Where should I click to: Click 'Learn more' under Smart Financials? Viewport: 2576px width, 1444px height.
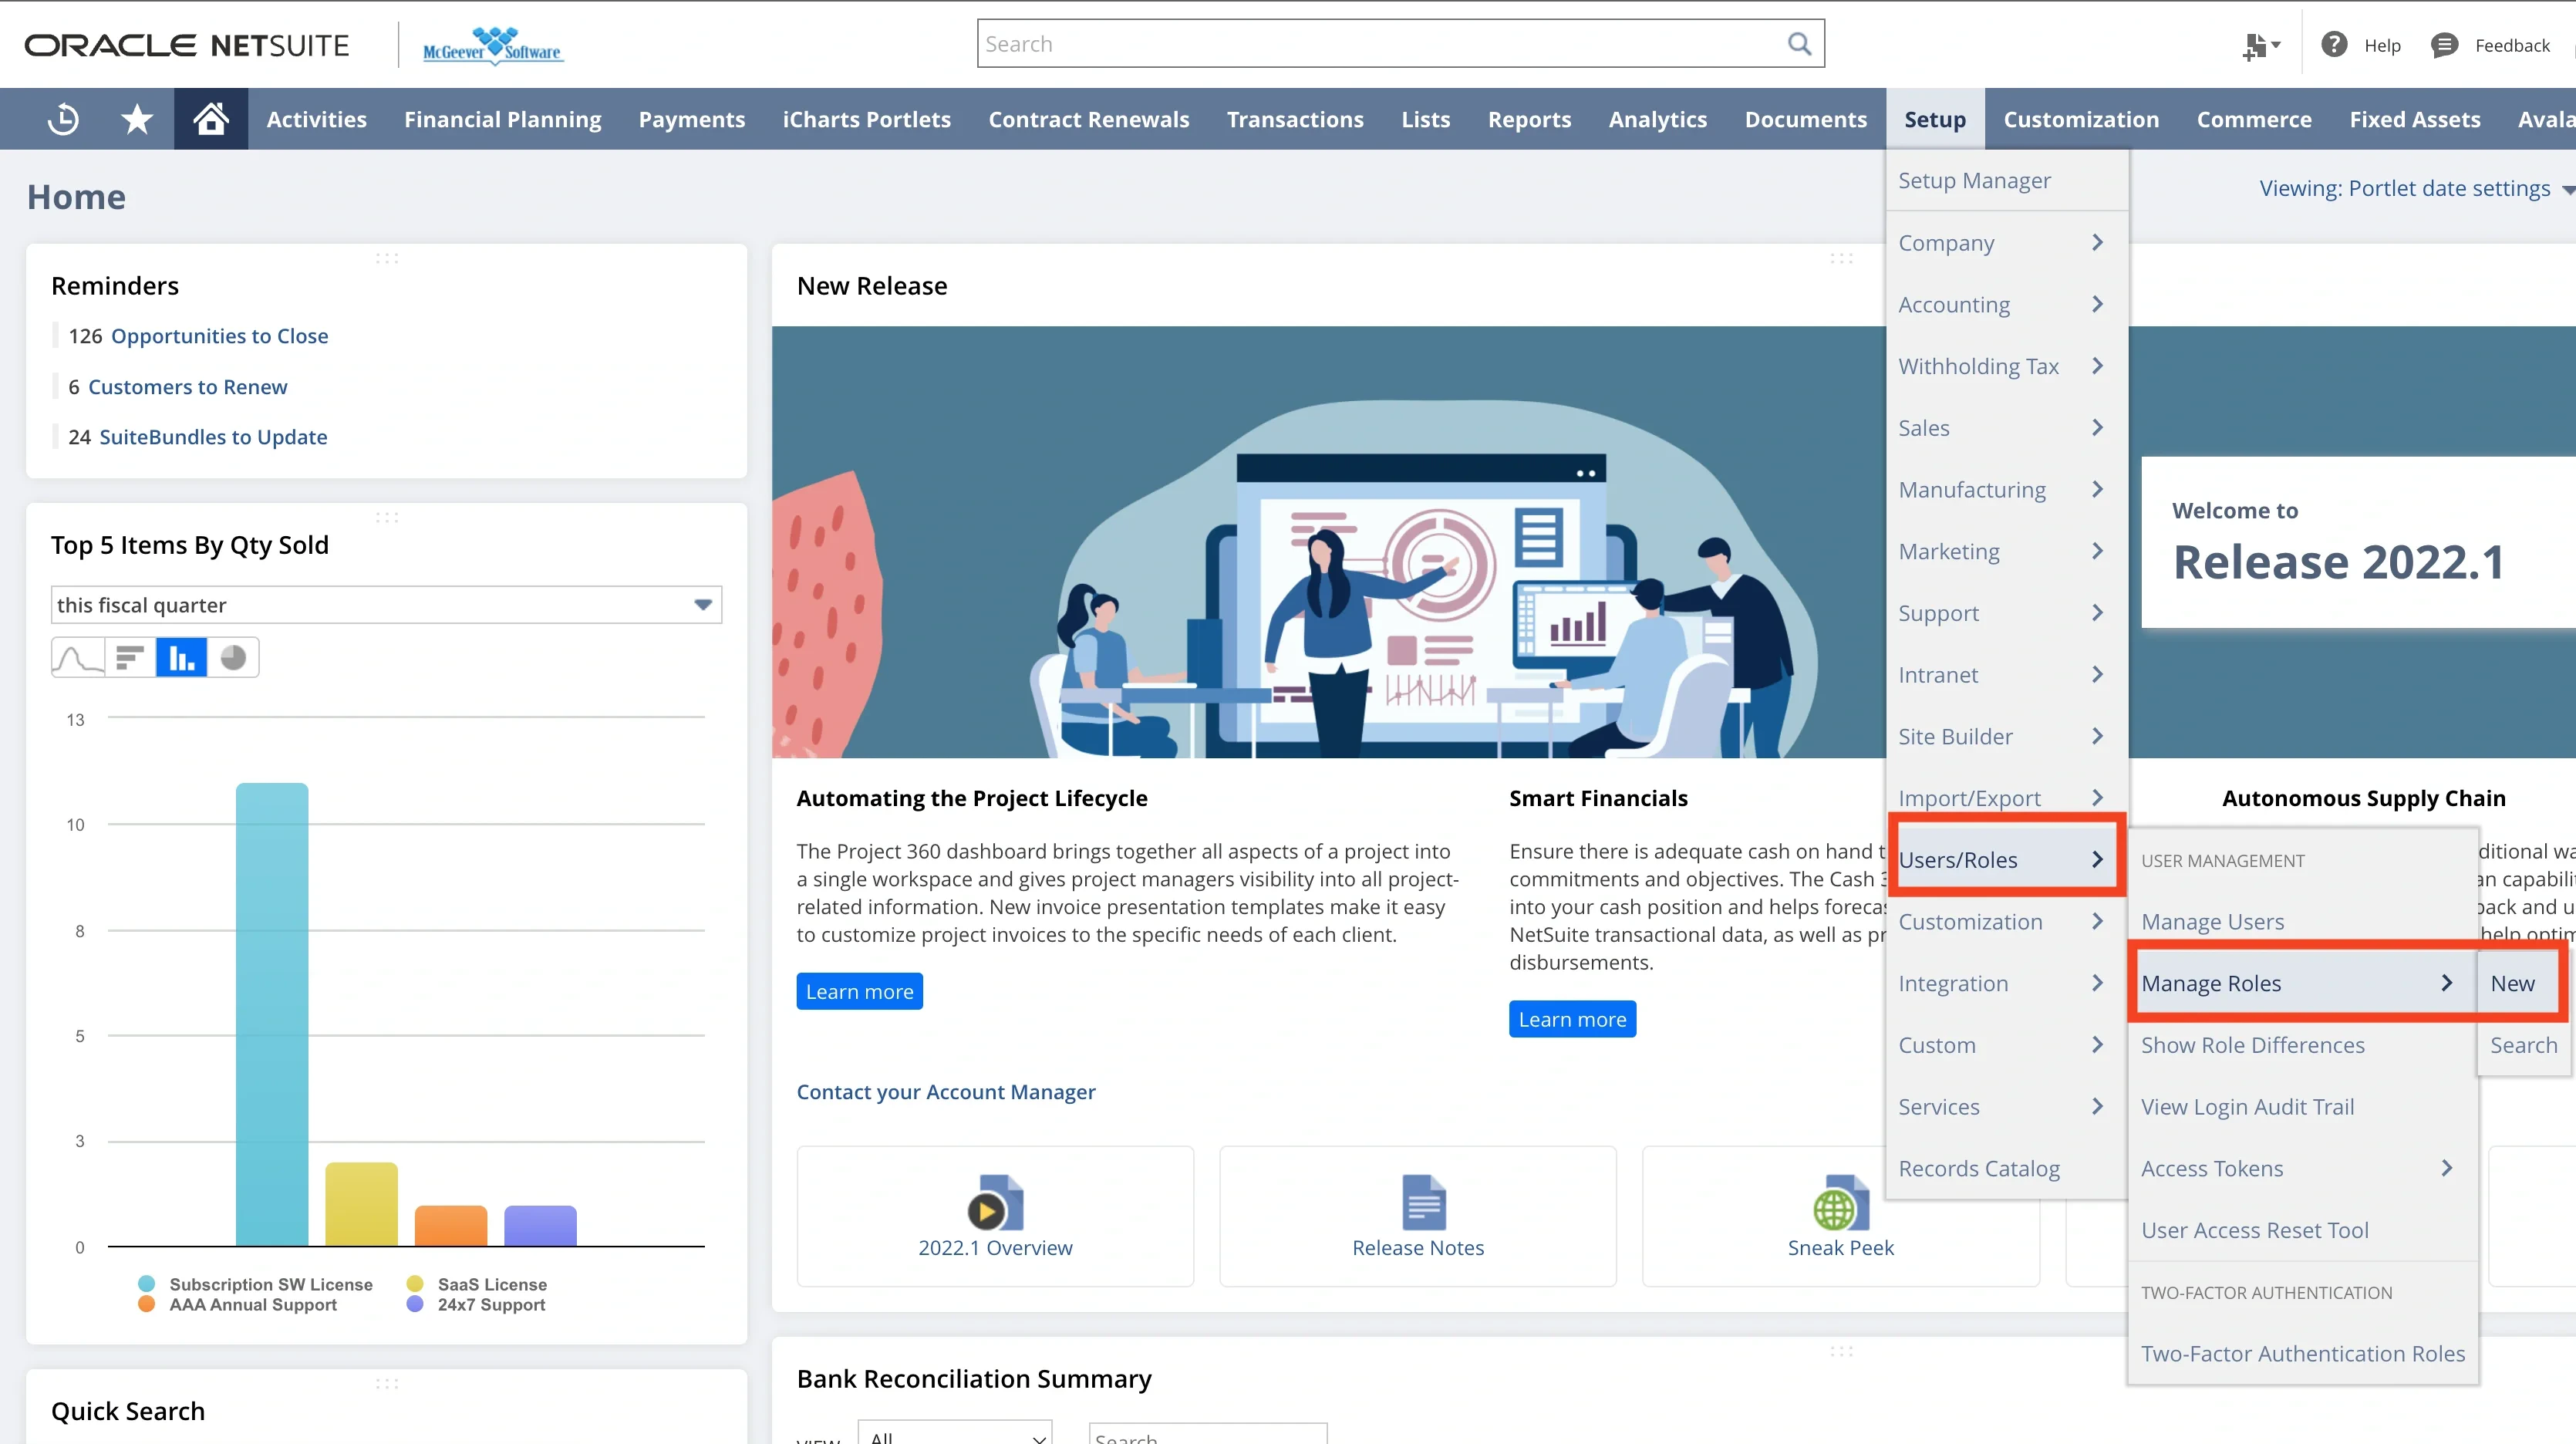pos(1572,1018)
